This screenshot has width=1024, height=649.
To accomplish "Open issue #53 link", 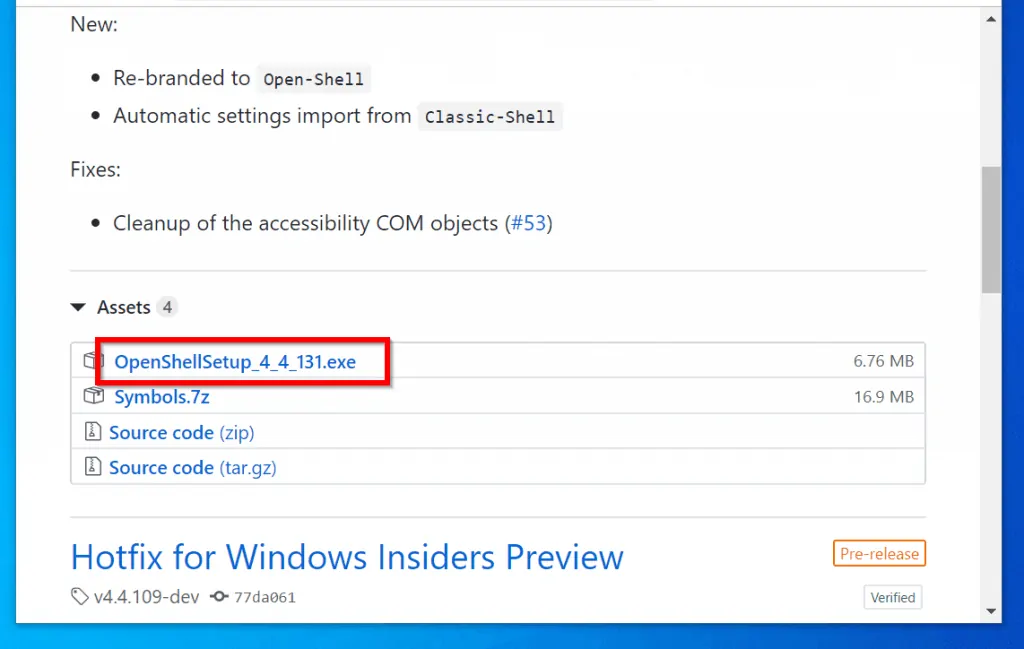I will click(528, 222).
